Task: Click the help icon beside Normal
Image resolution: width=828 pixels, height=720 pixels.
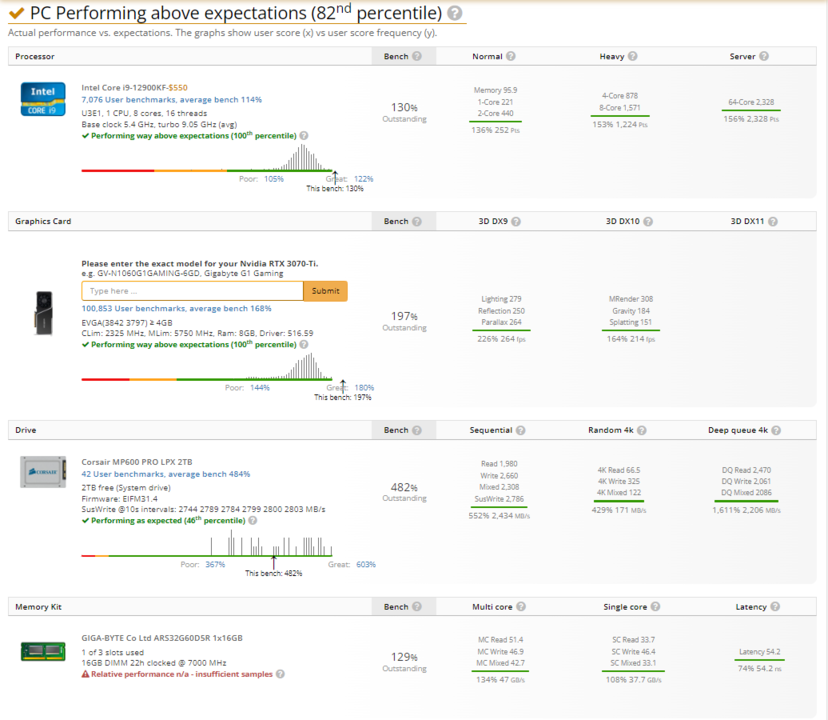Action: [x=511, y=57]
